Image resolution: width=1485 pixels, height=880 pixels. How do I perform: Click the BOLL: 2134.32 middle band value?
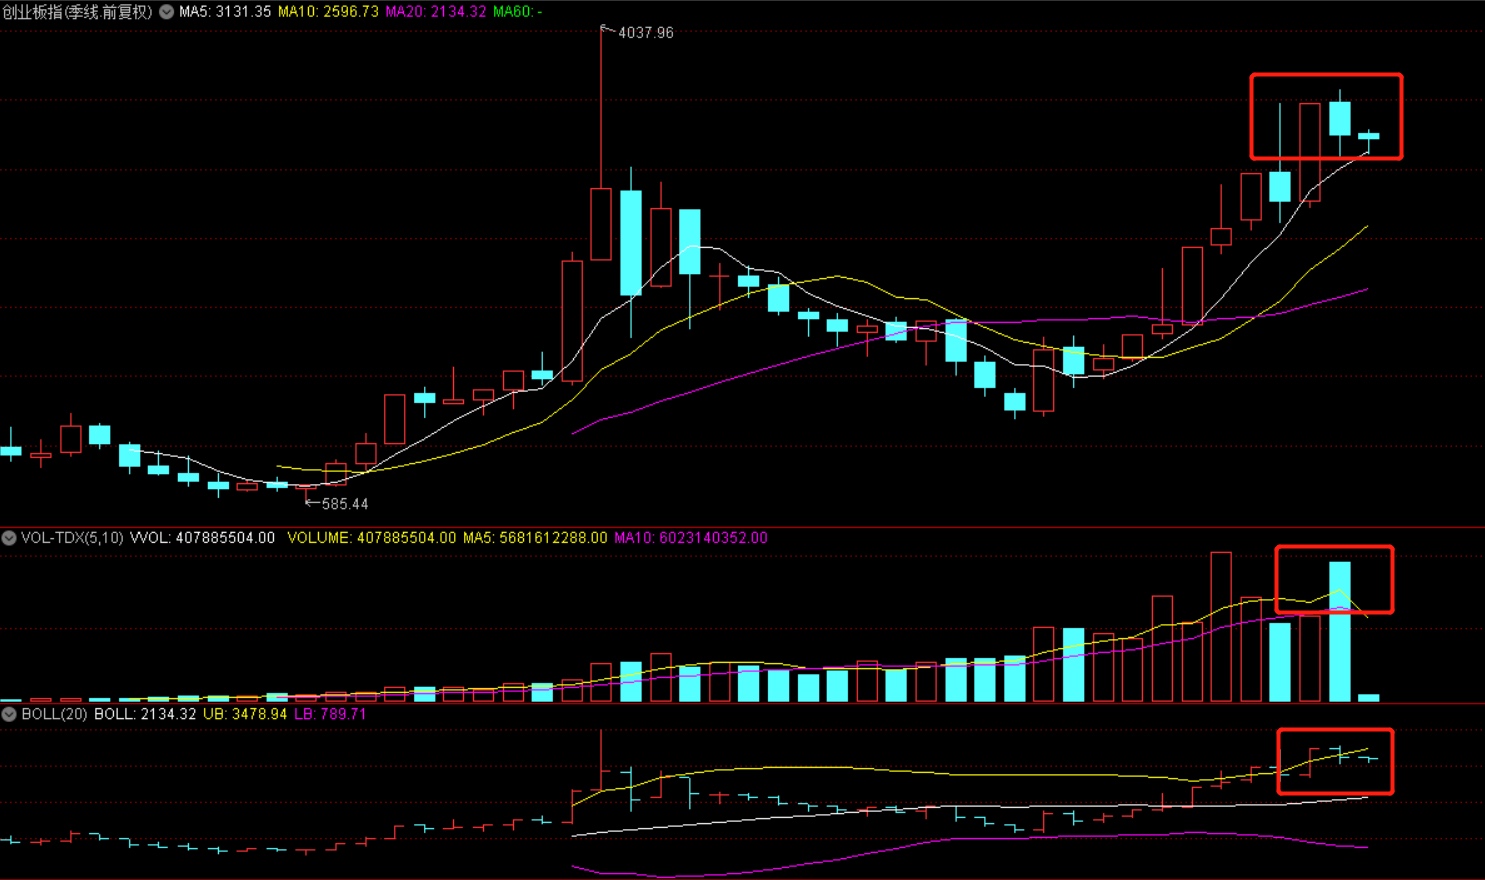[x=146, y=714]
